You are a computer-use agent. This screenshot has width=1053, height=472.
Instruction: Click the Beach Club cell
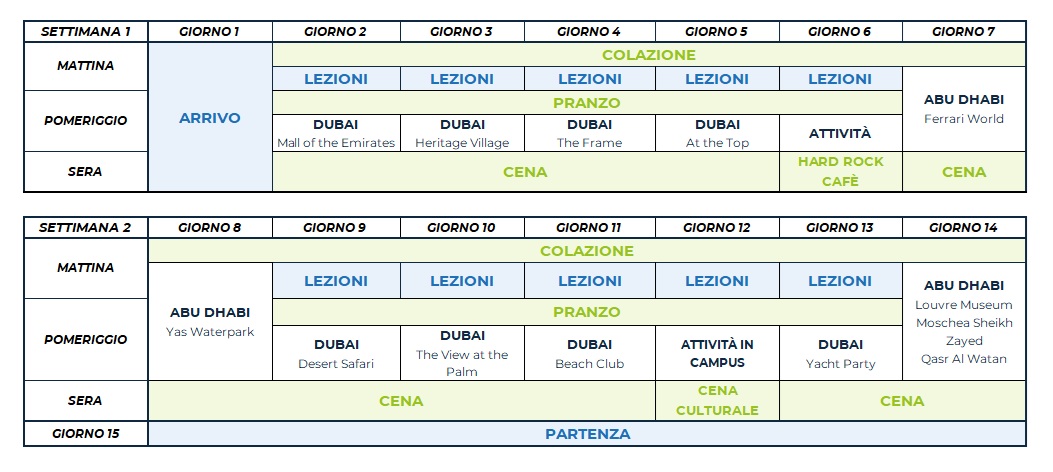click(590, 353)
